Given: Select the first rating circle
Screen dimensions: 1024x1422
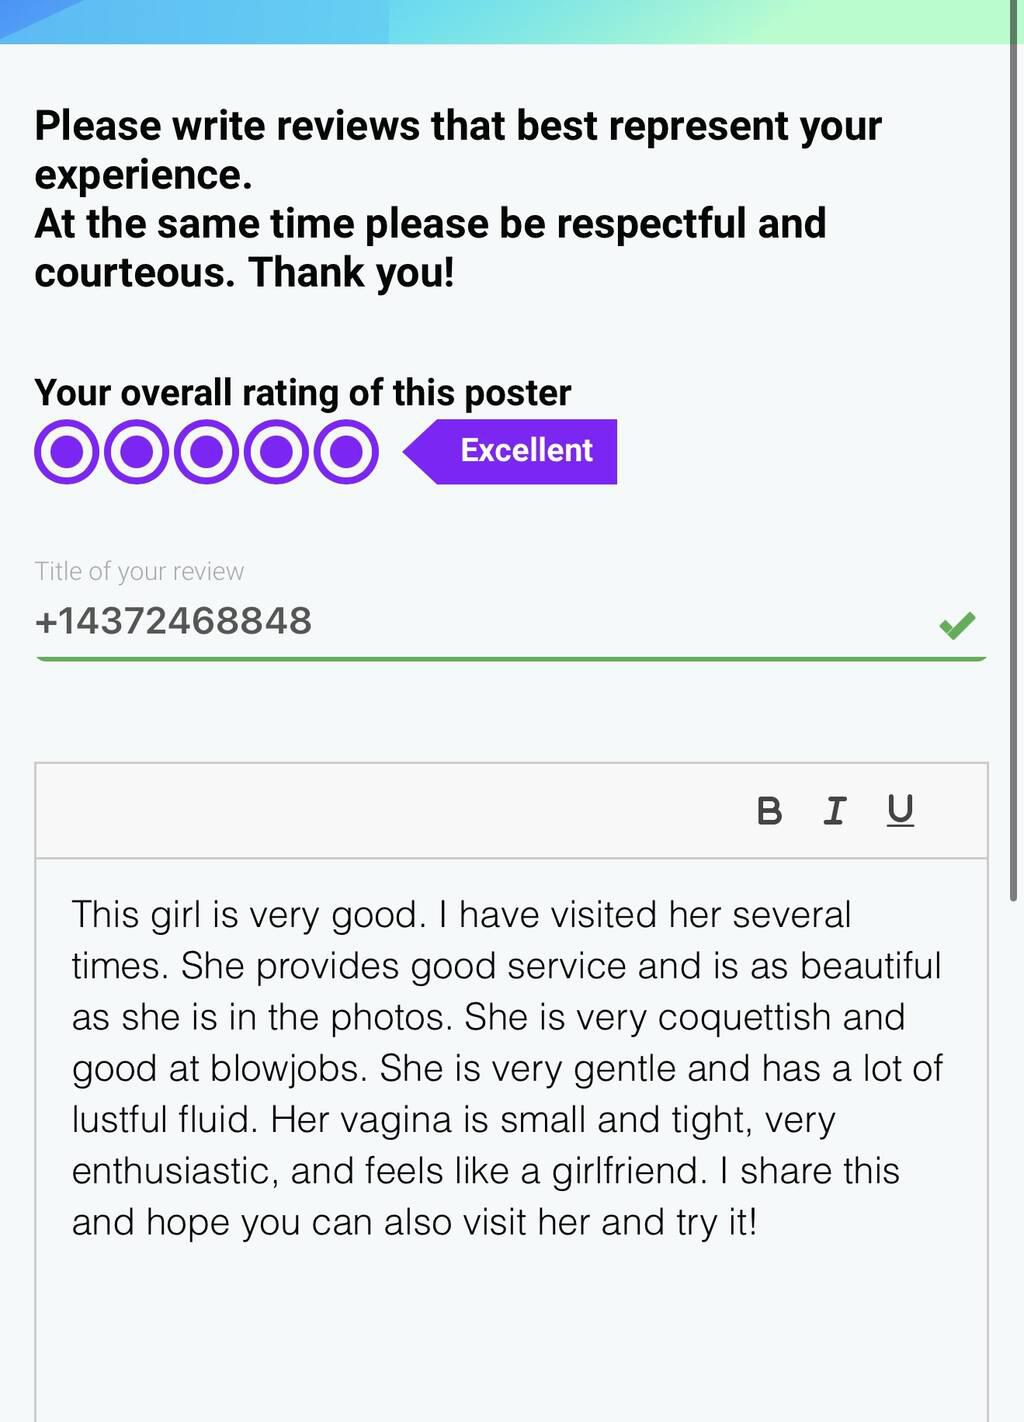Looking at the screenshot, I should [x=66, y=452].
